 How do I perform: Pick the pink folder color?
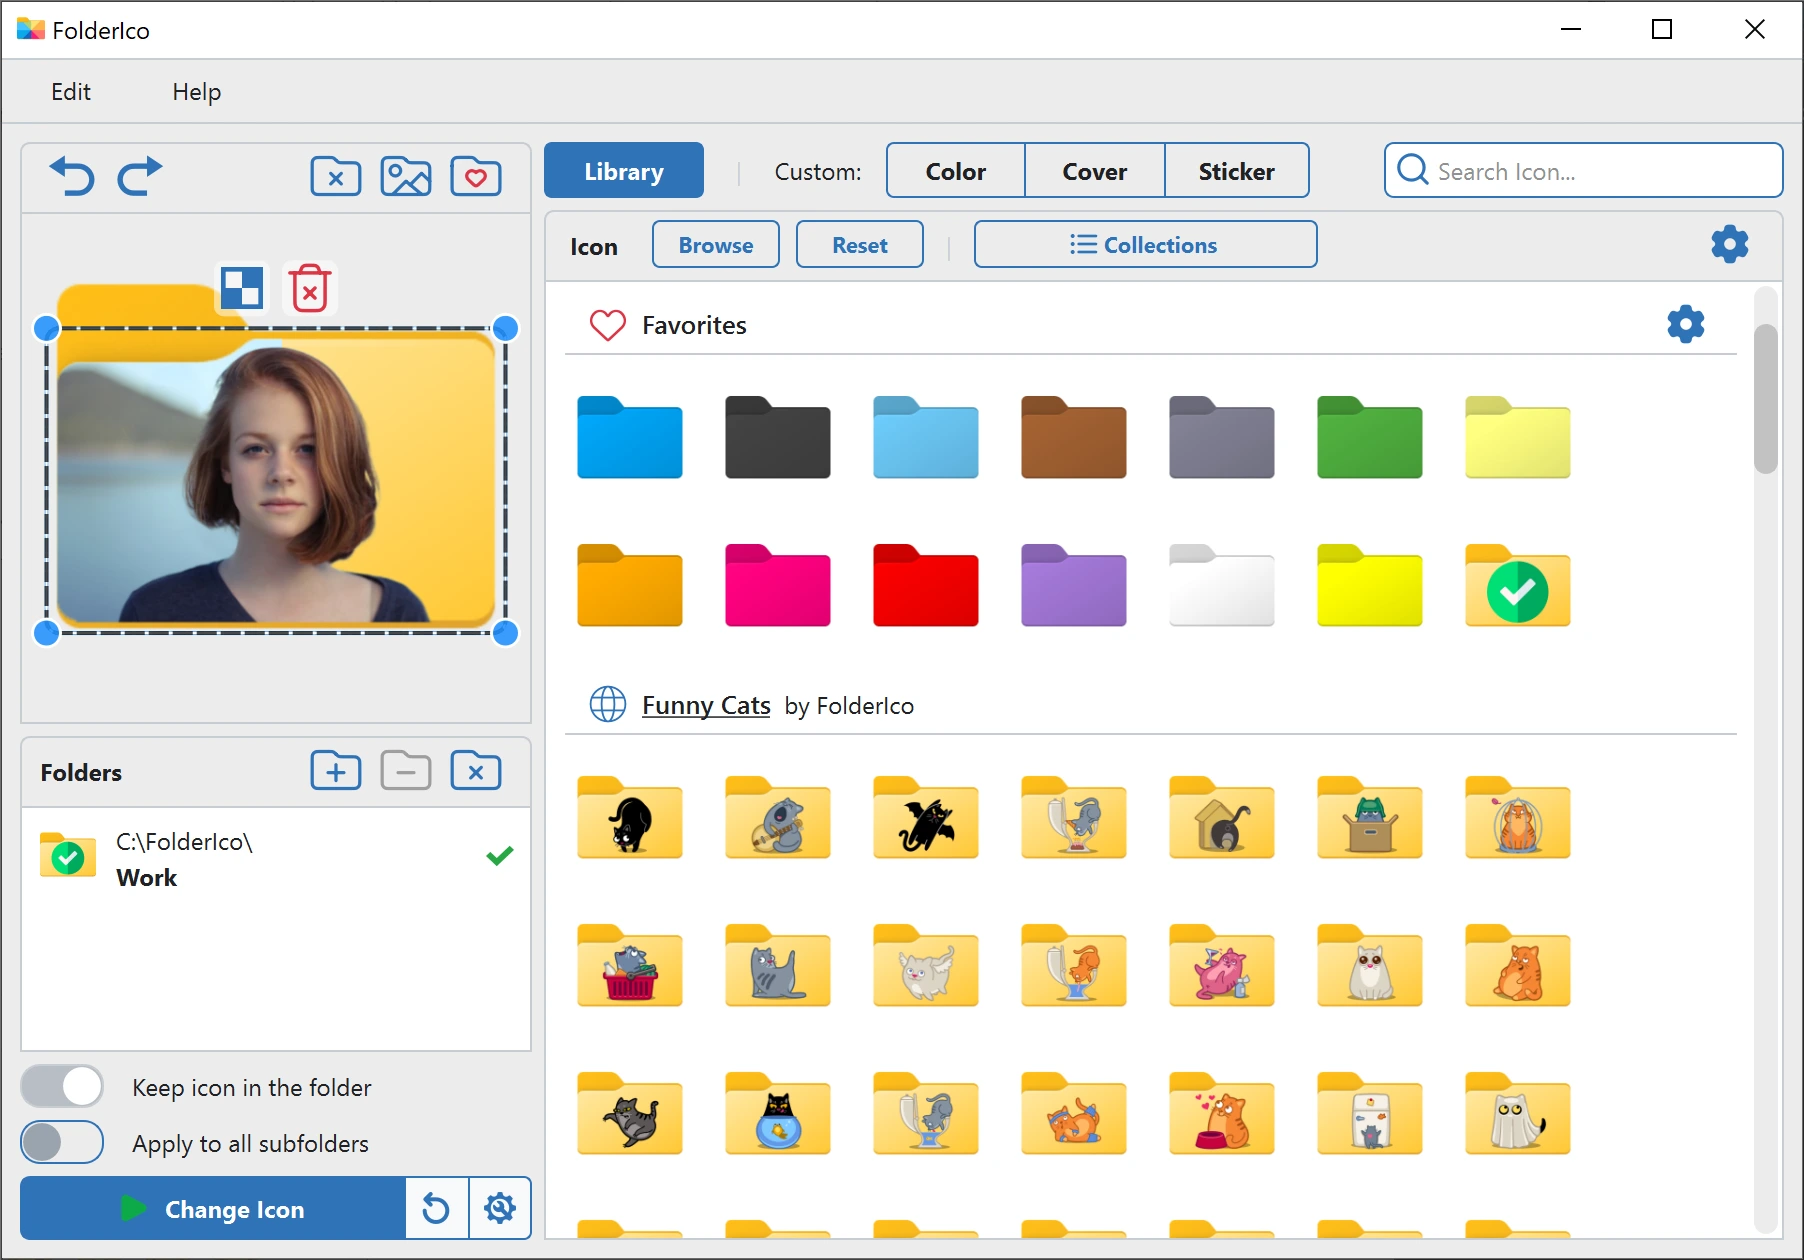(x=778, y=586)
